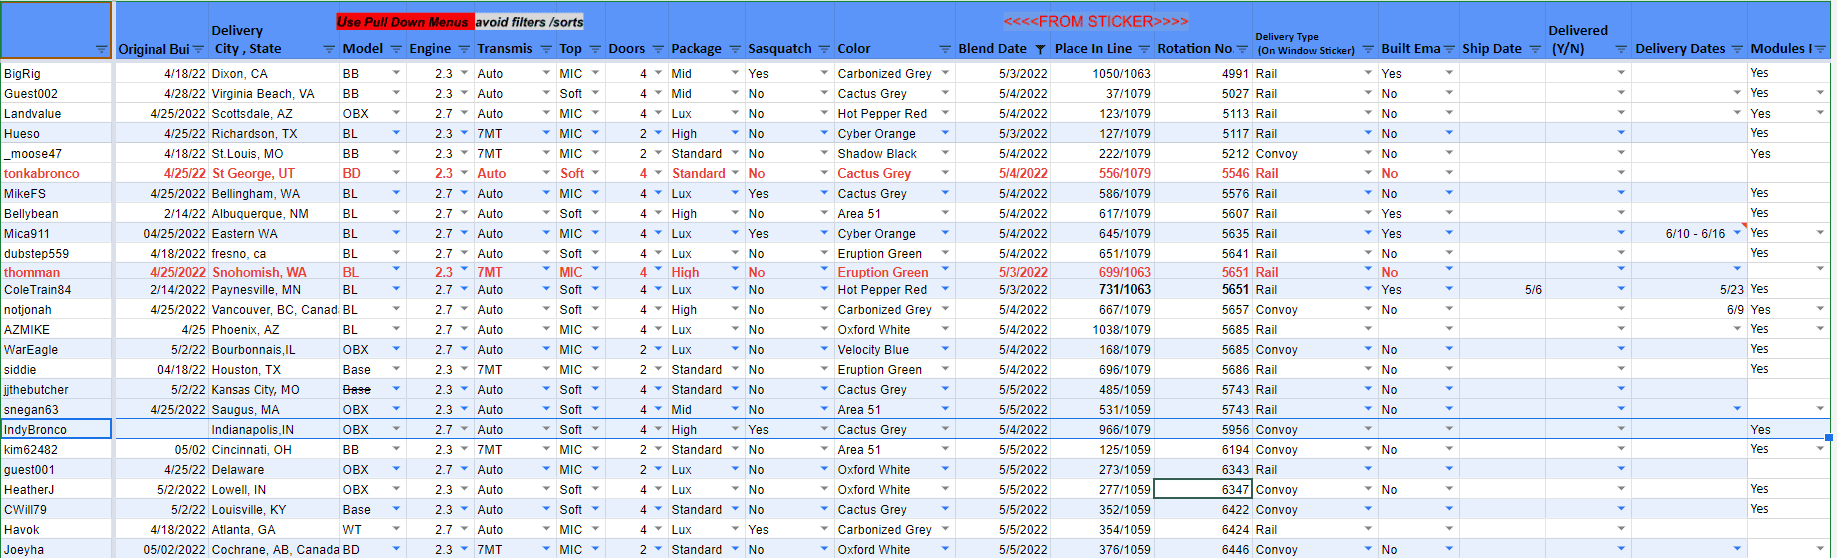Viewport: 1837px width, 558px height.
Task: Expand Model dropdown in BigRig row
Action: point(396,73)
